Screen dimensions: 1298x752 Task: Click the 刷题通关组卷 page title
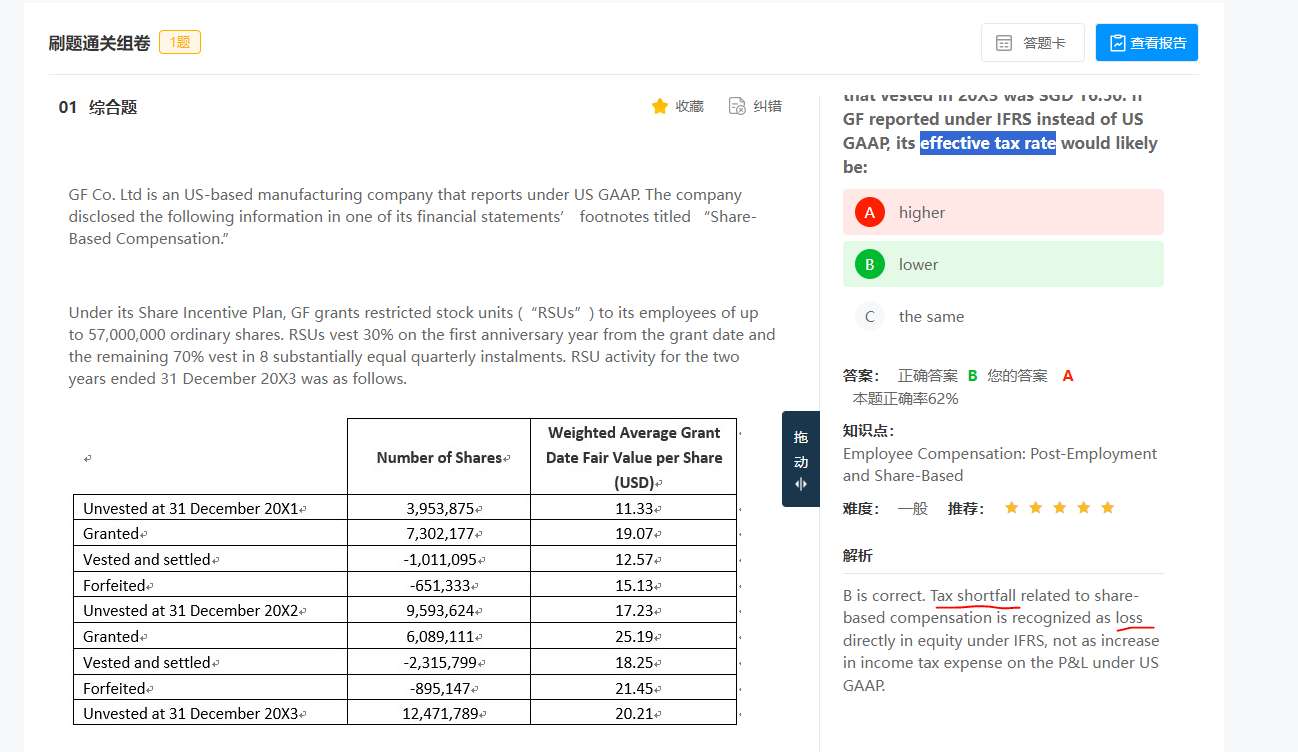click(99, 43)
